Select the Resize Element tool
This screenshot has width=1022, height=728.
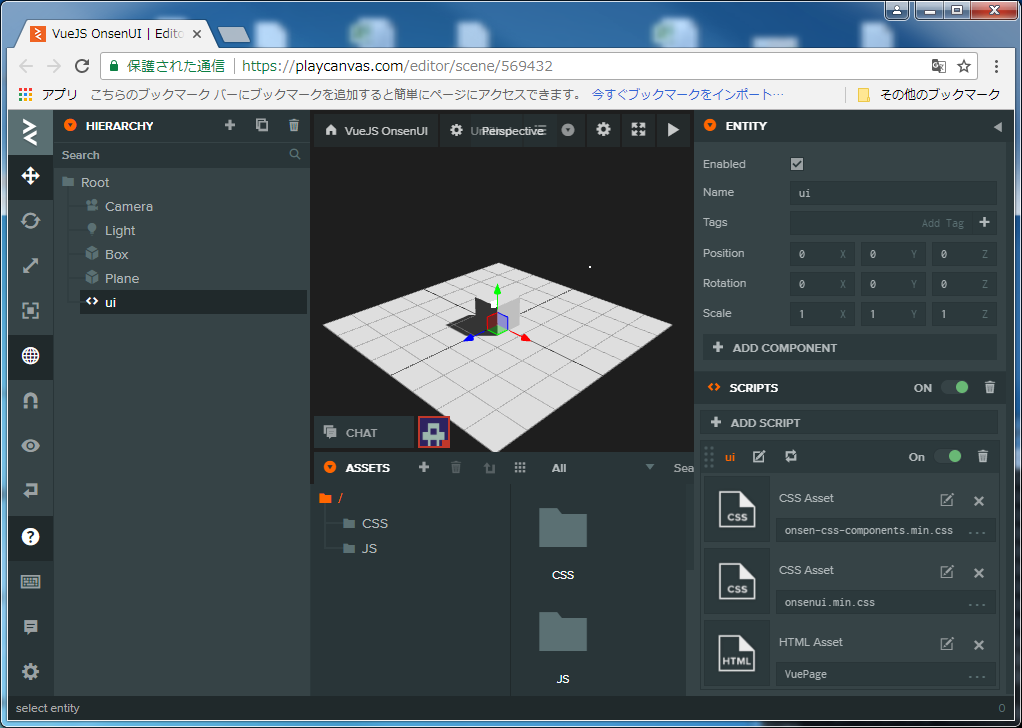(31, 311)
